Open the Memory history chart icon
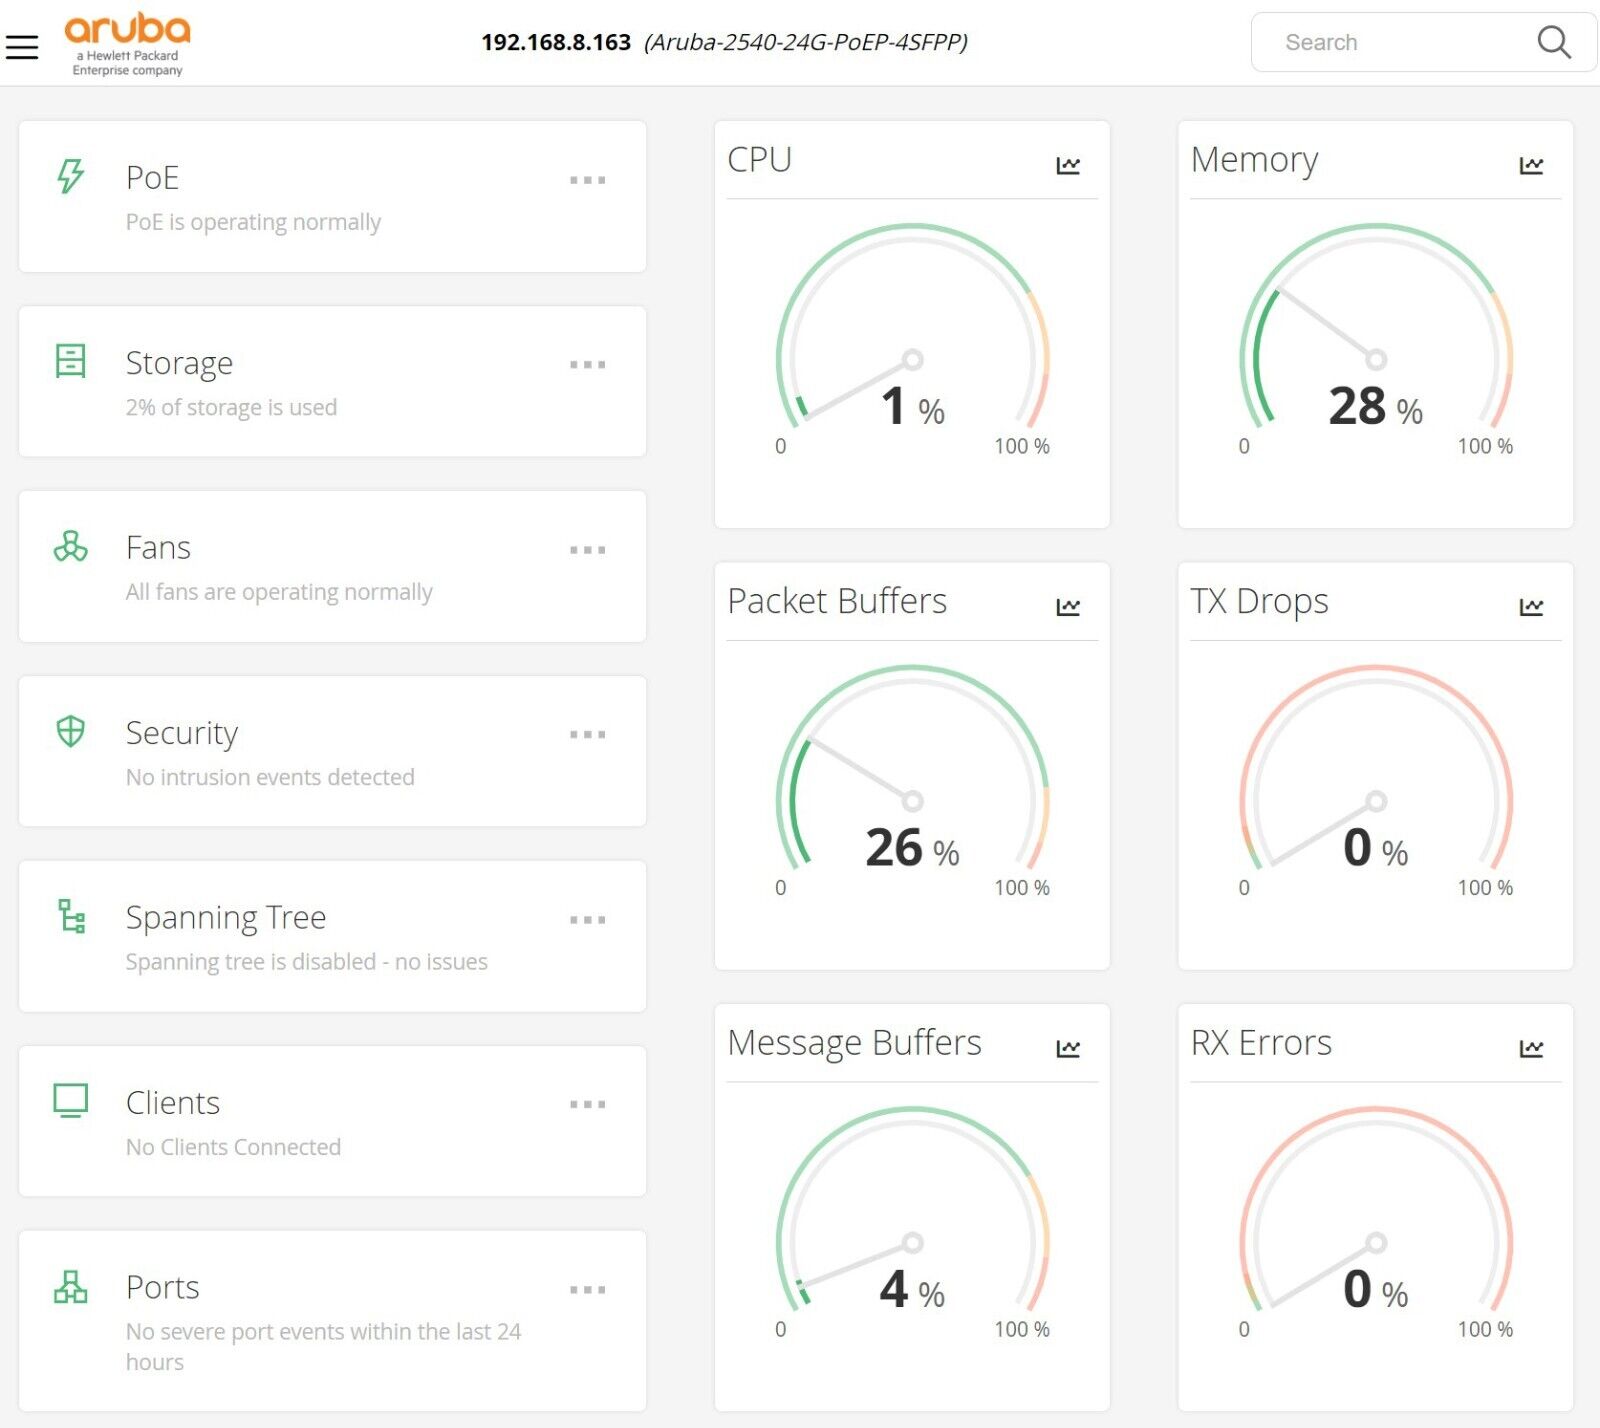Image resolution: width=1600 pixels, height=1428 pixels. coord(1531,165)
